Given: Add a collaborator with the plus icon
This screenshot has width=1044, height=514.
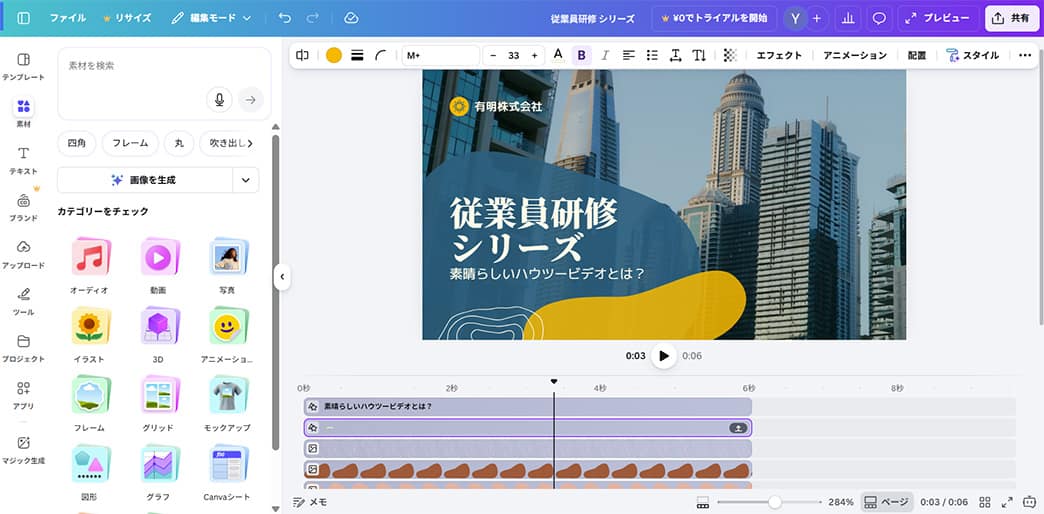Looking at the screenshot, I should point(817,19).
